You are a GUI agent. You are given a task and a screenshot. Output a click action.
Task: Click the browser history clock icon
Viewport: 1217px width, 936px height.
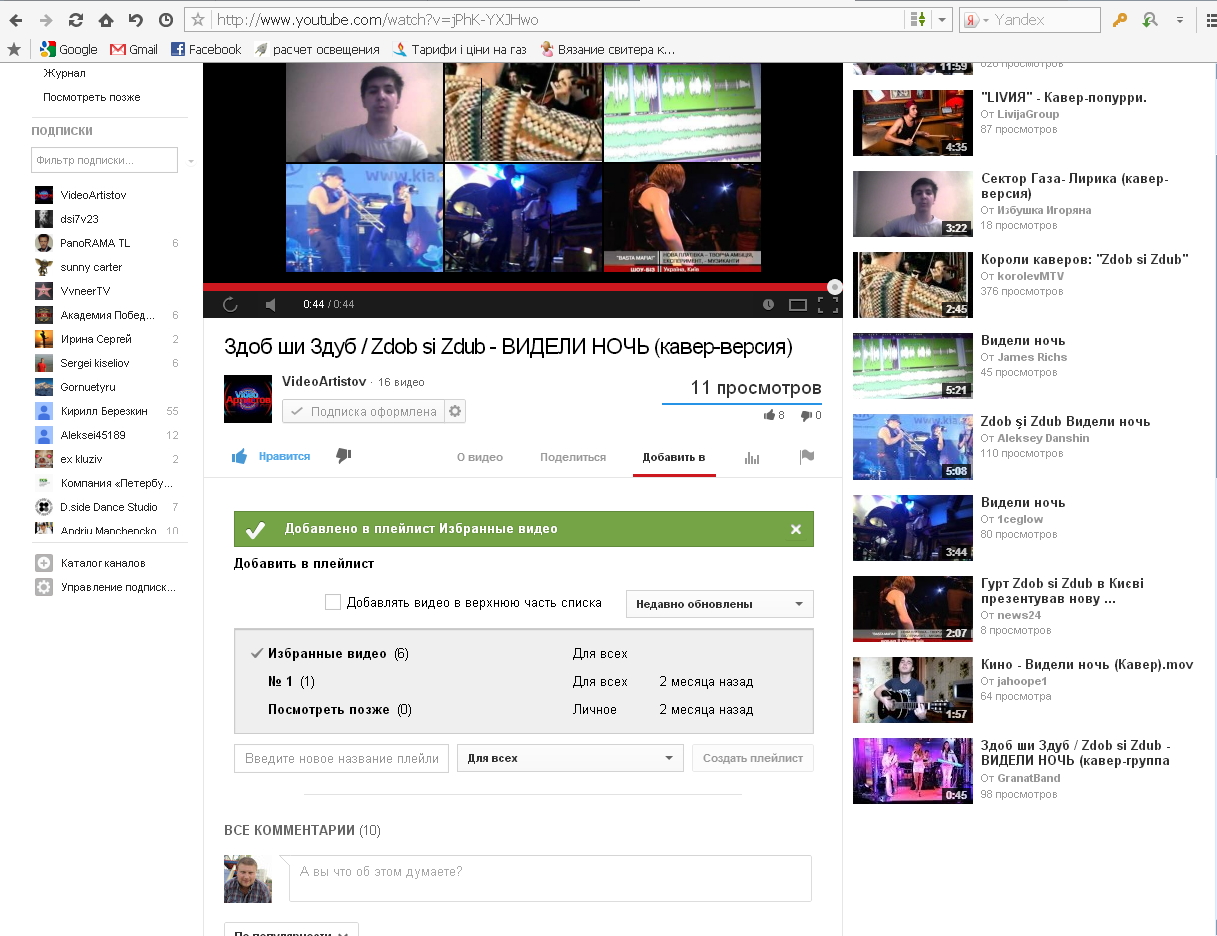(165, 20)
